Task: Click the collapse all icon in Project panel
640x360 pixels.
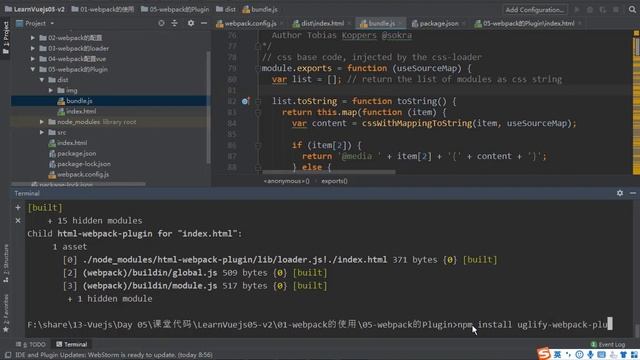Action: tap(174, 23)
